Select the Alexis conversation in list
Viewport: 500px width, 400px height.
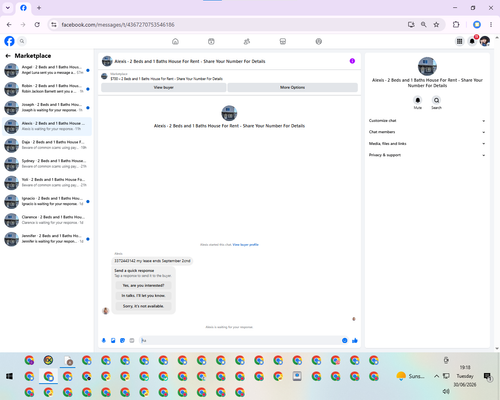click(47, 126)
